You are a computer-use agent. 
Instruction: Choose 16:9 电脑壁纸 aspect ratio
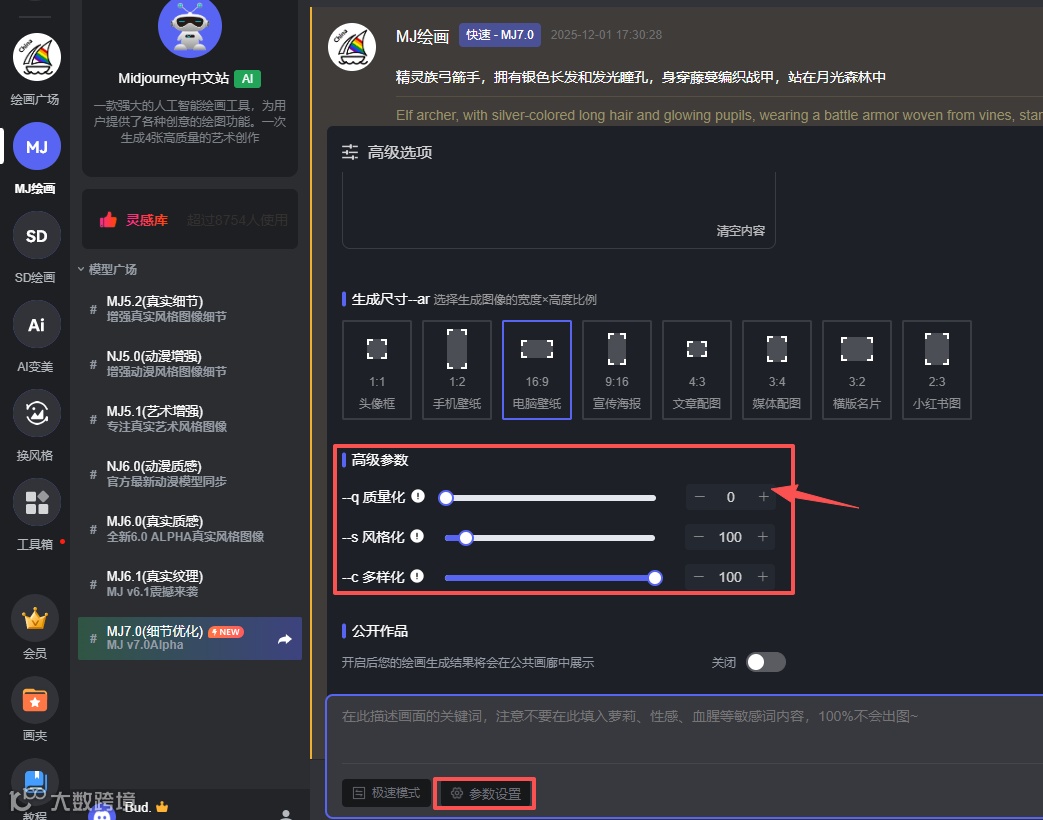click(x=537, y=370)
